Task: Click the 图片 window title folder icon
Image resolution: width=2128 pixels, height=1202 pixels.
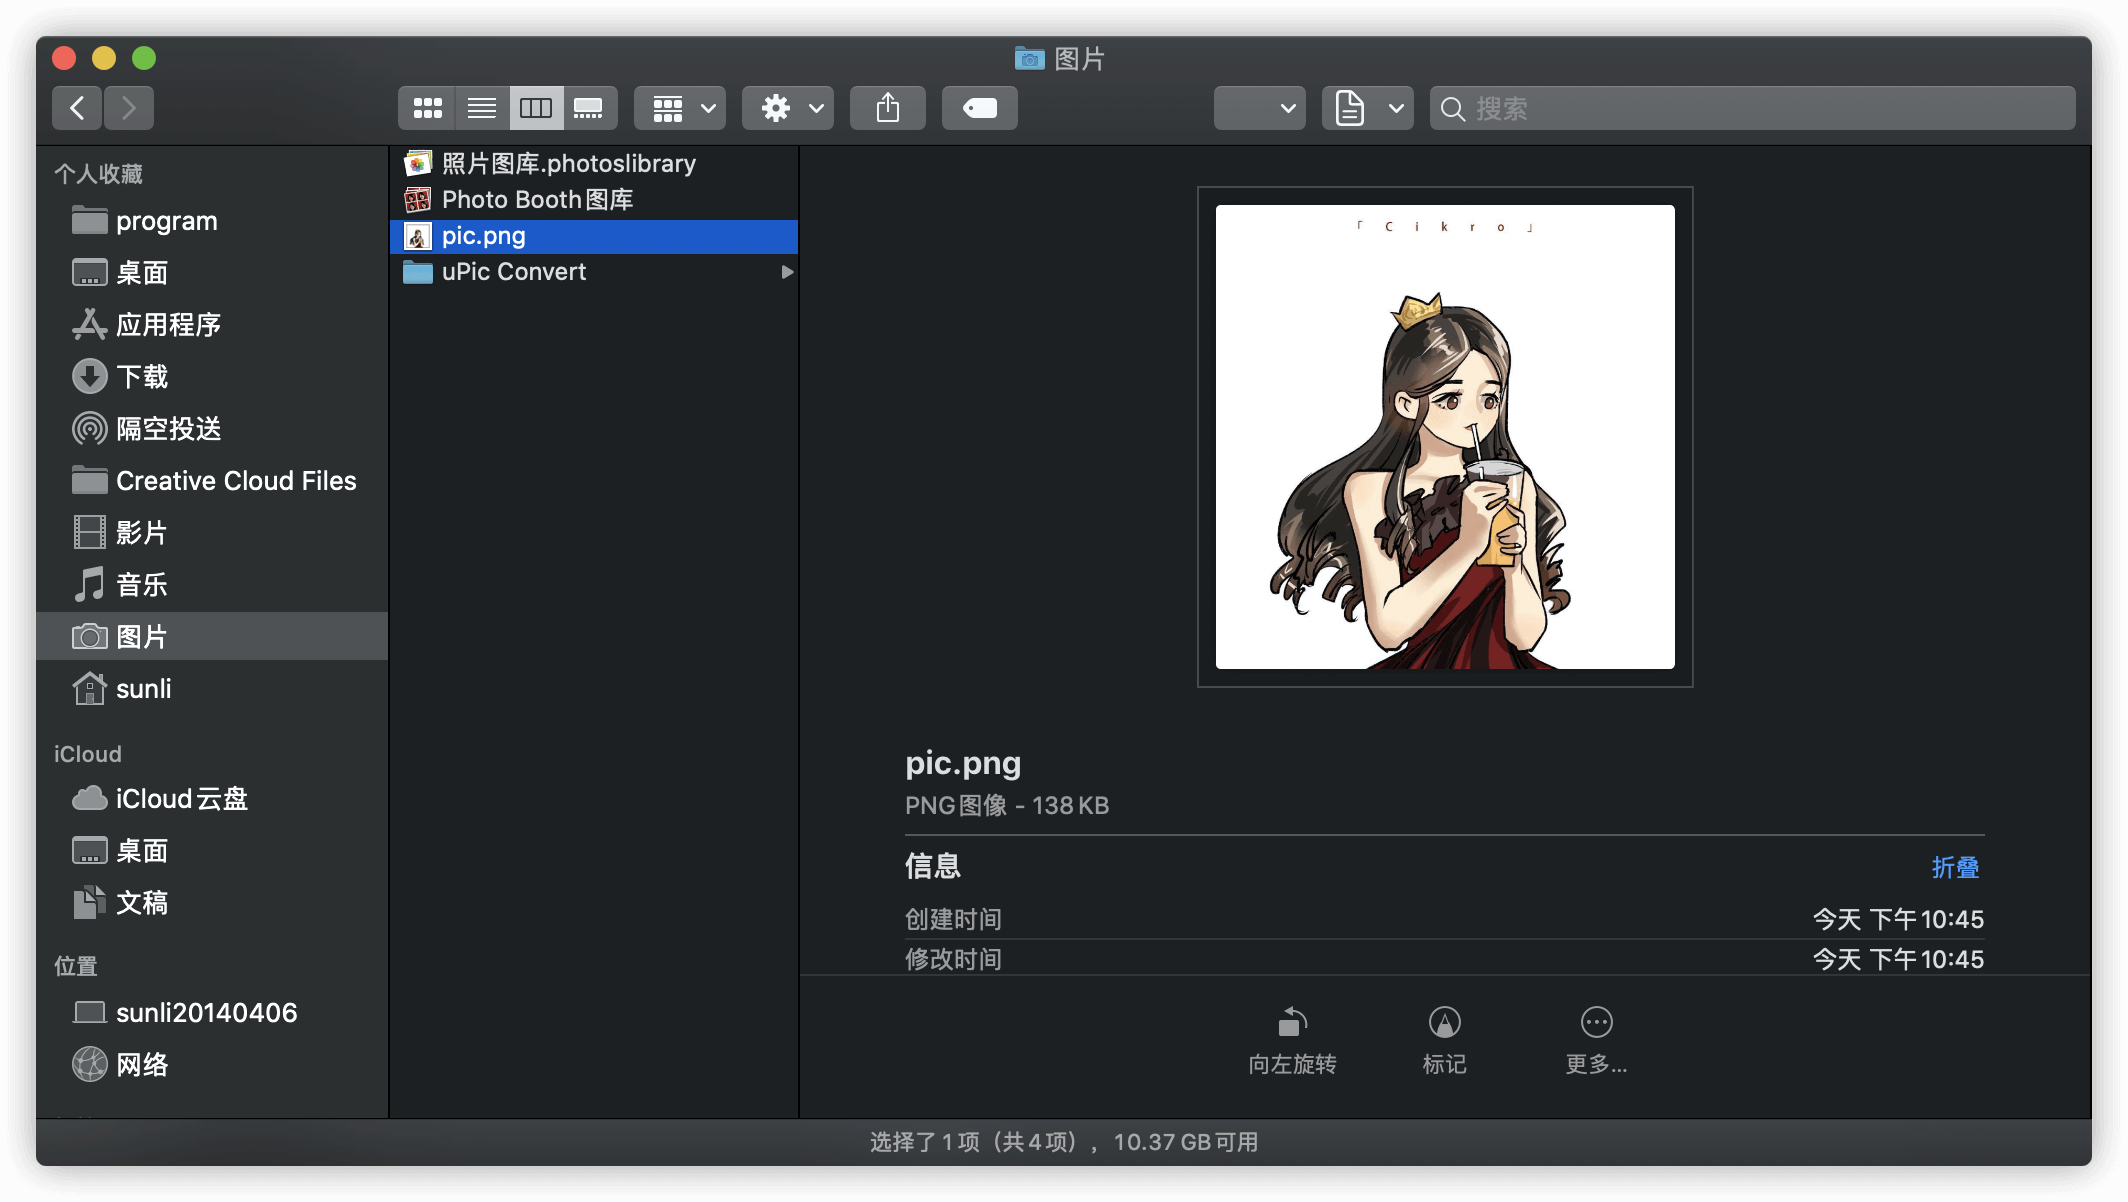Action: click(1029, 59)
